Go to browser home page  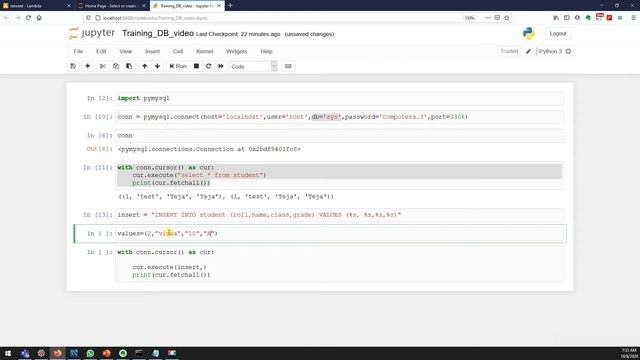(39, 18)
